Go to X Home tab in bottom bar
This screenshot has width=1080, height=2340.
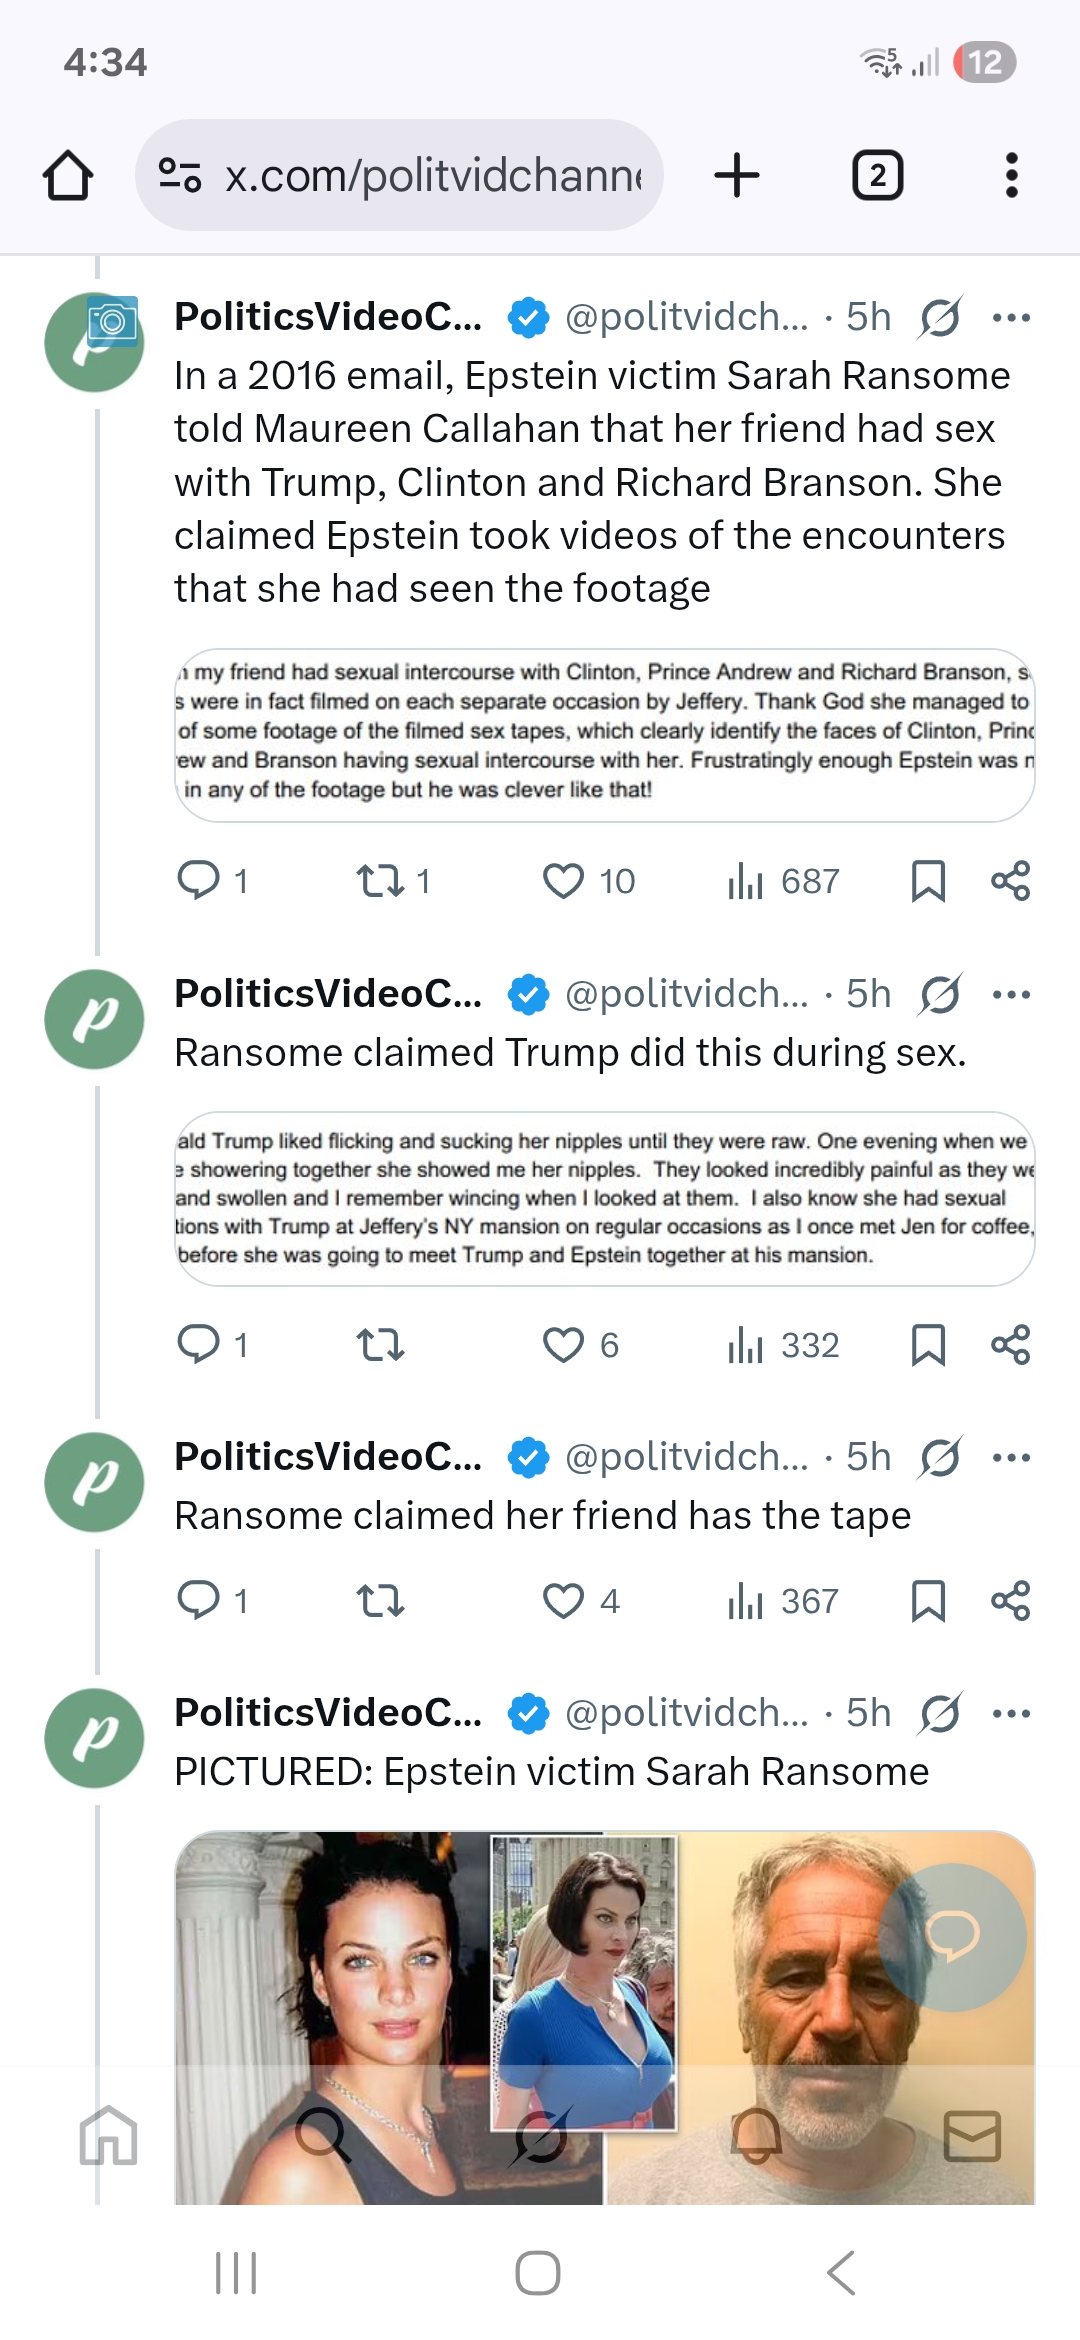[108, 2136]
